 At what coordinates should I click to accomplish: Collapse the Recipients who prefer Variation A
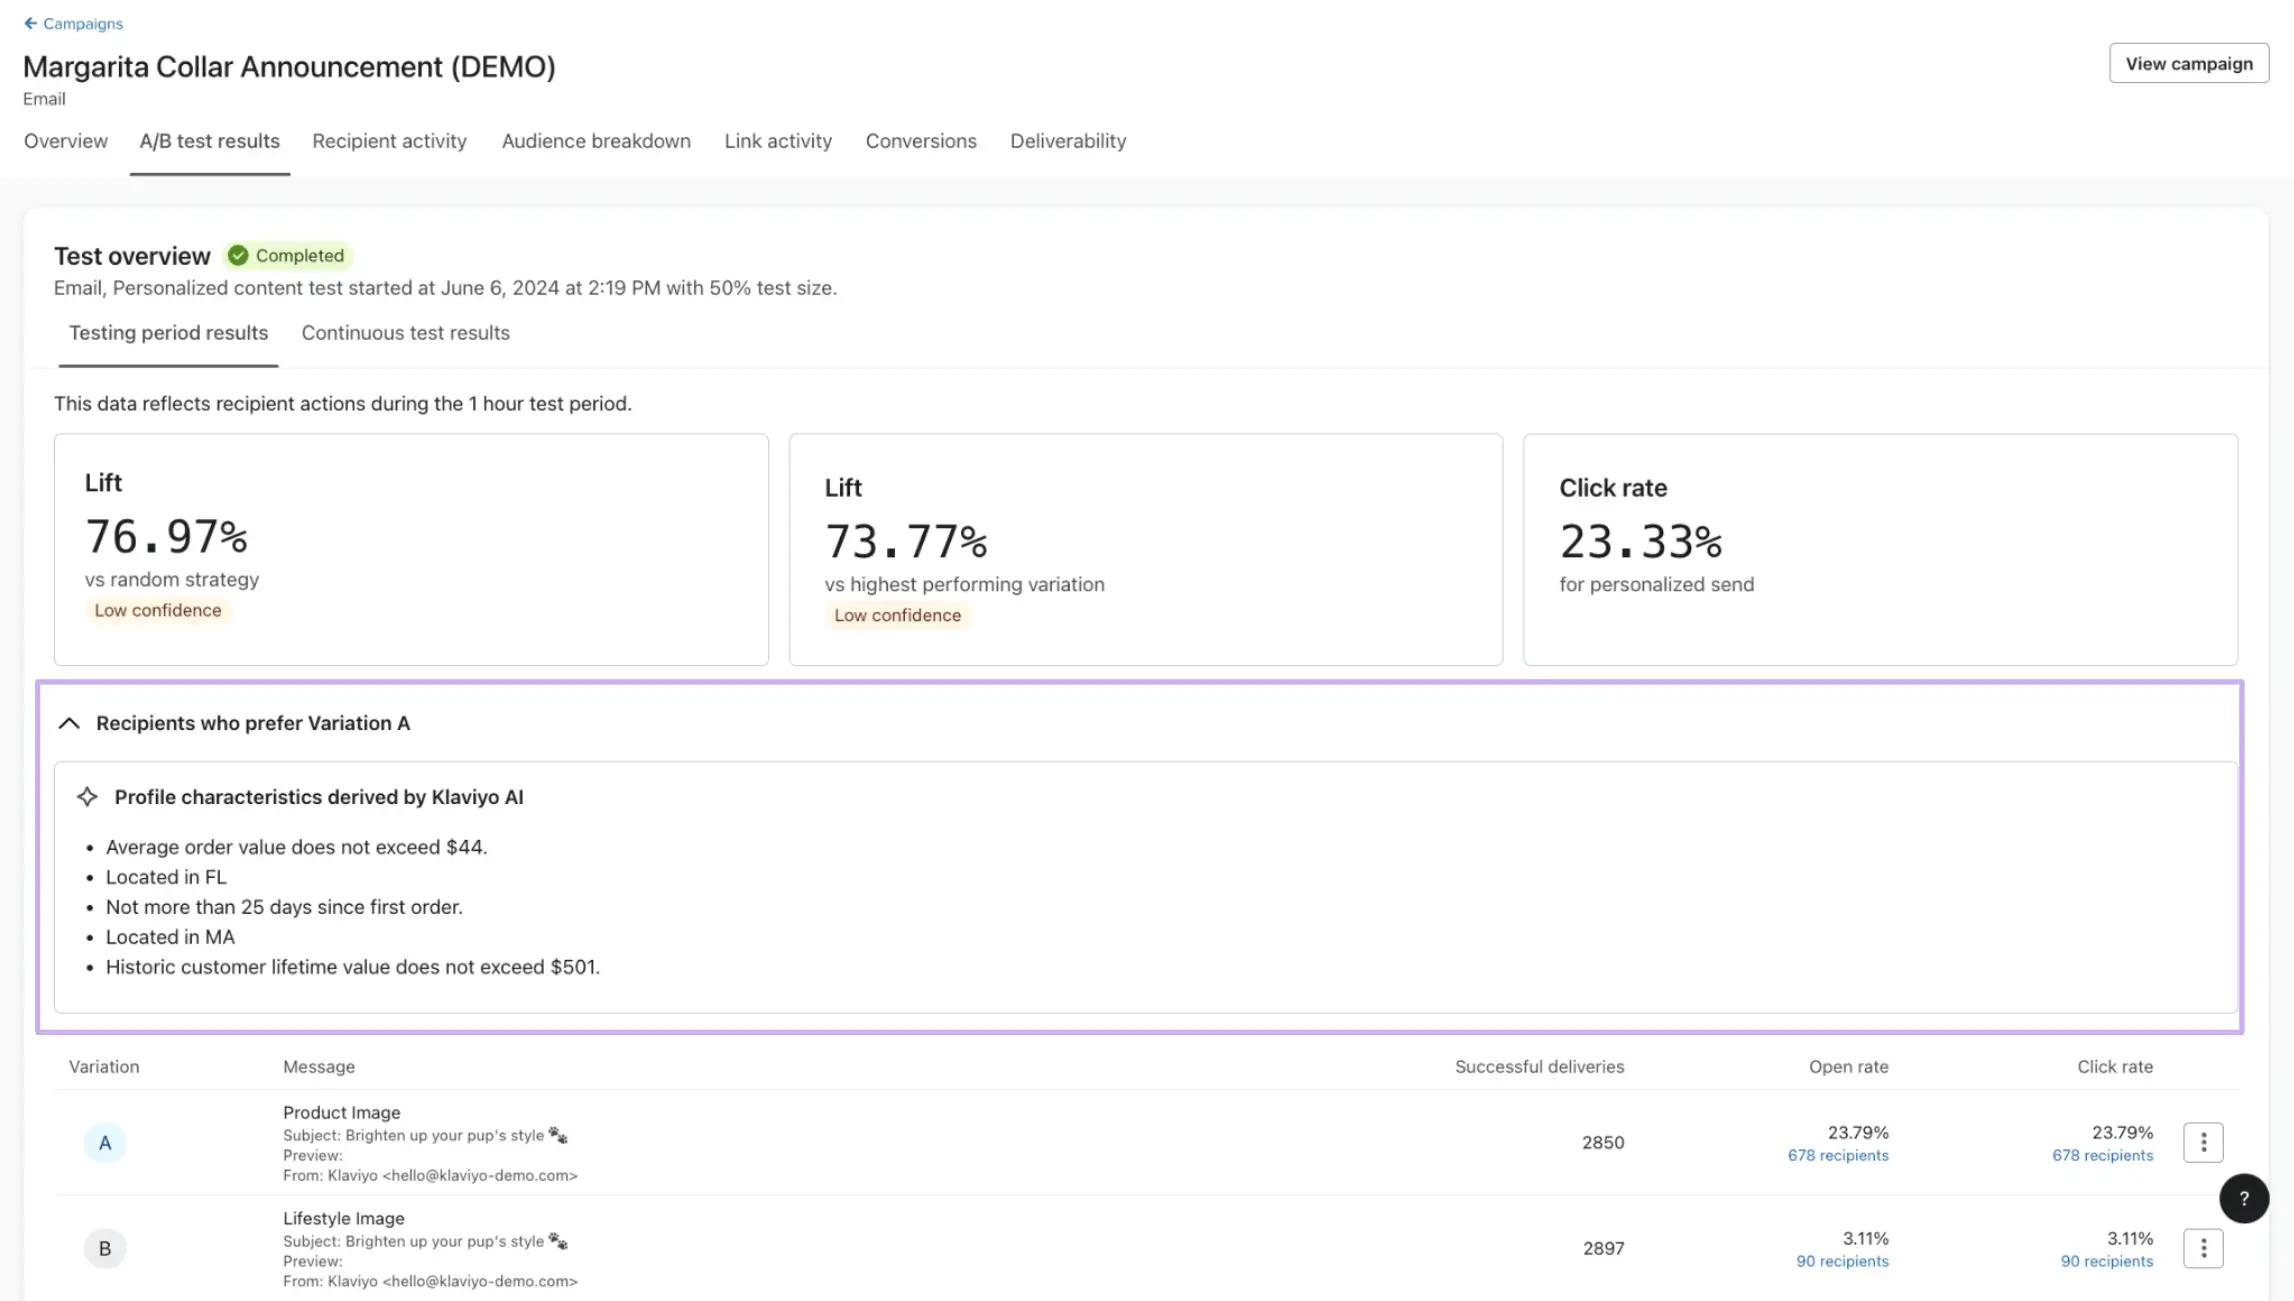[x=68, y=723]
